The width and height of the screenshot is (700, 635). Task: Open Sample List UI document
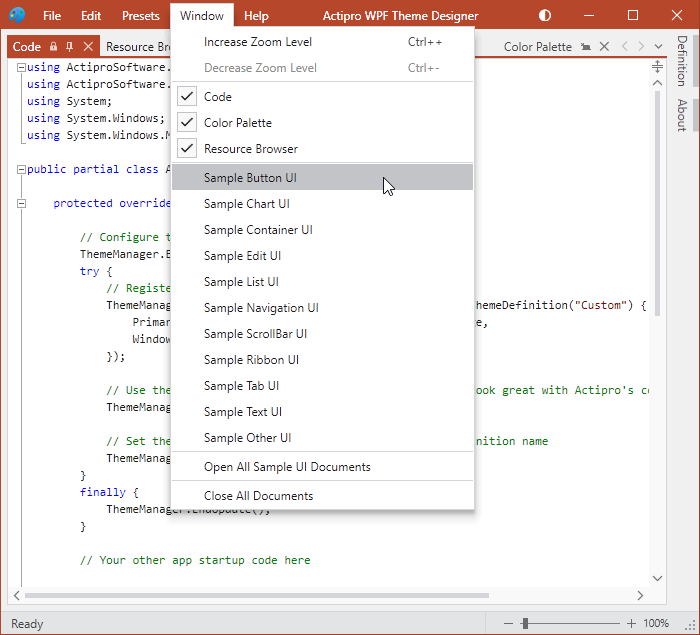coord(322,282)
